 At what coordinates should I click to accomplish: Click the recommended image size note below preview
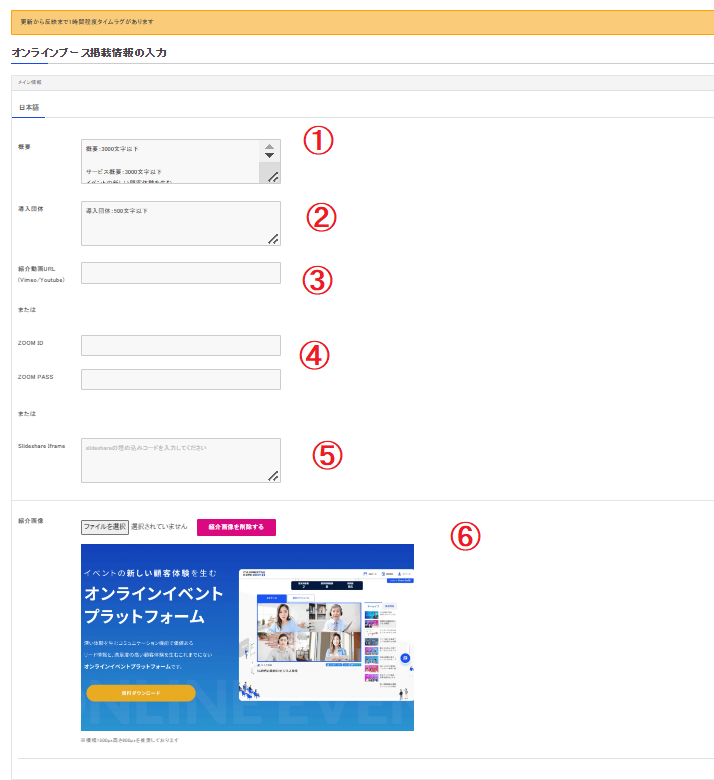click(x=129, y=740)
